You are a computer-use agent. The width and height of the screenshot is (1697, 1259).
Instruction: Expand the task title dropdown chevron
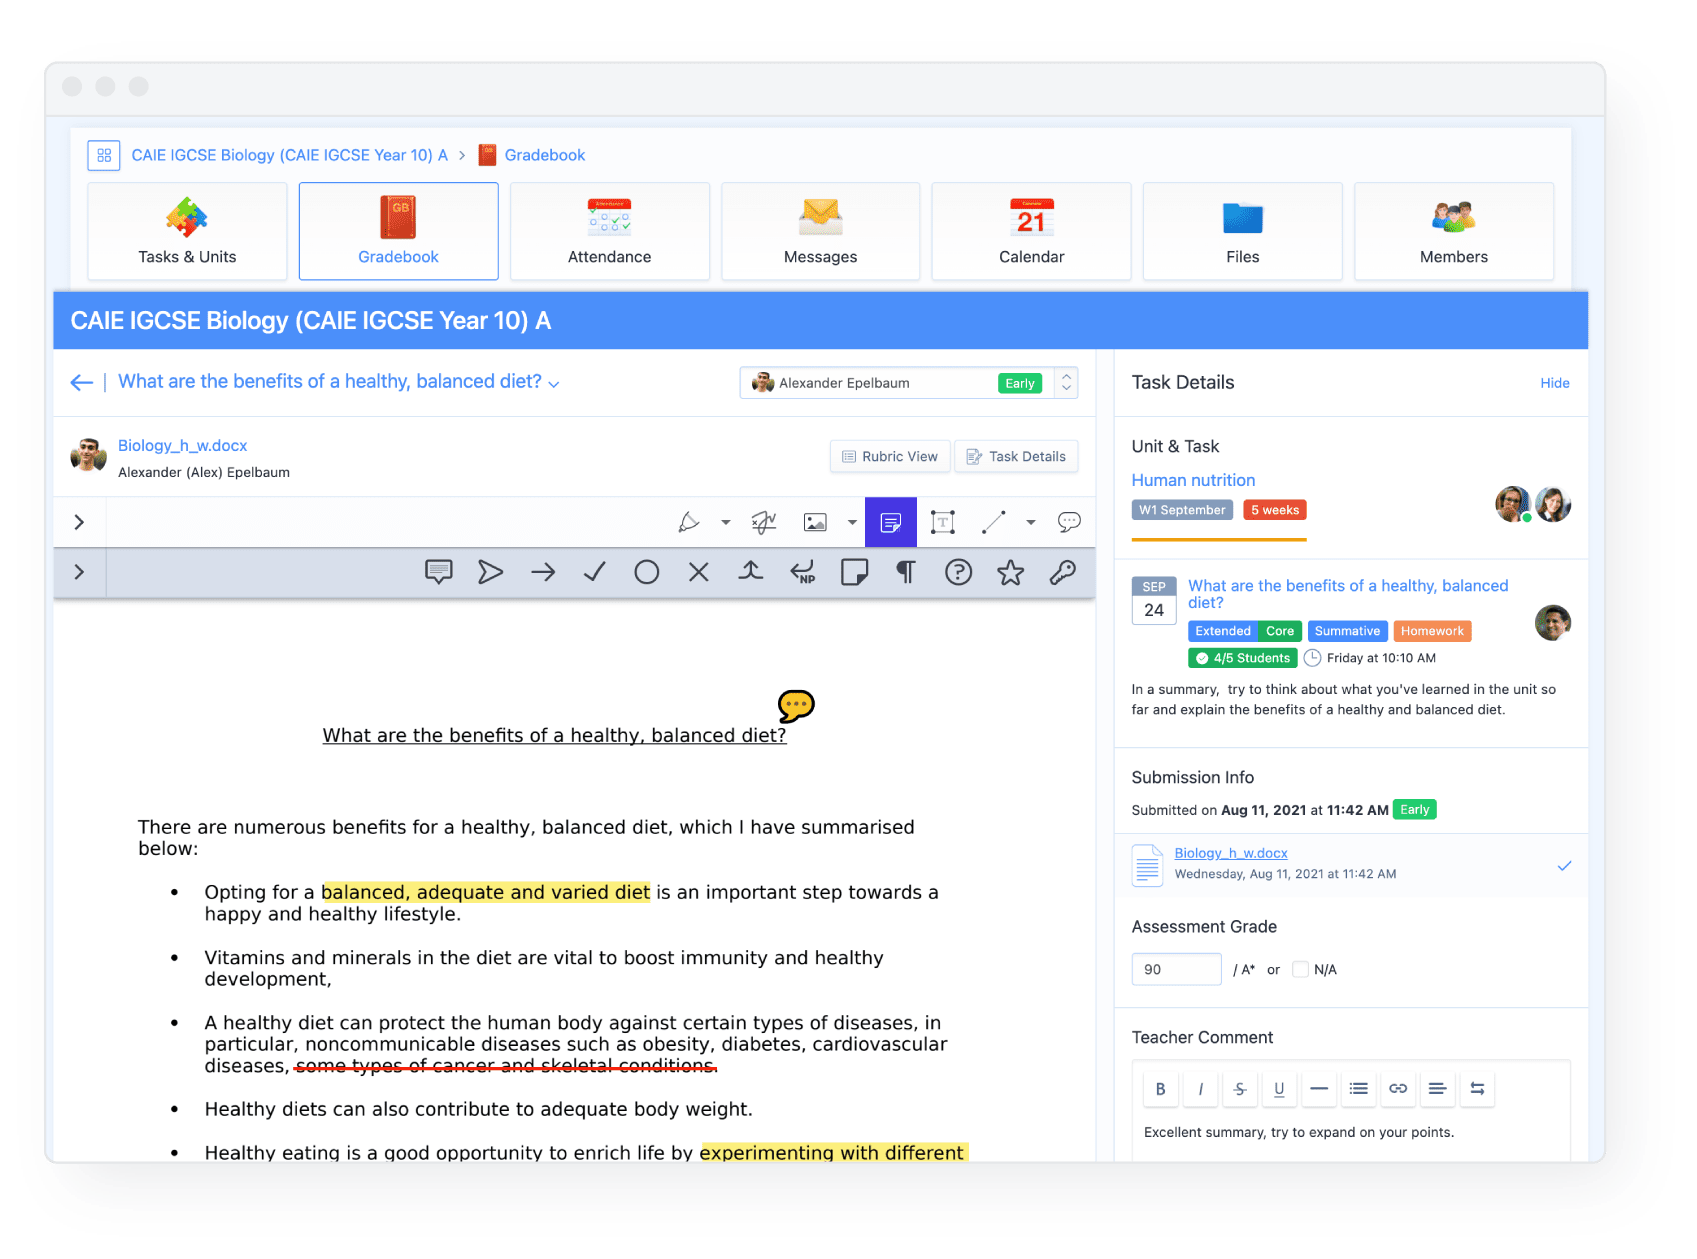[554, 384]
